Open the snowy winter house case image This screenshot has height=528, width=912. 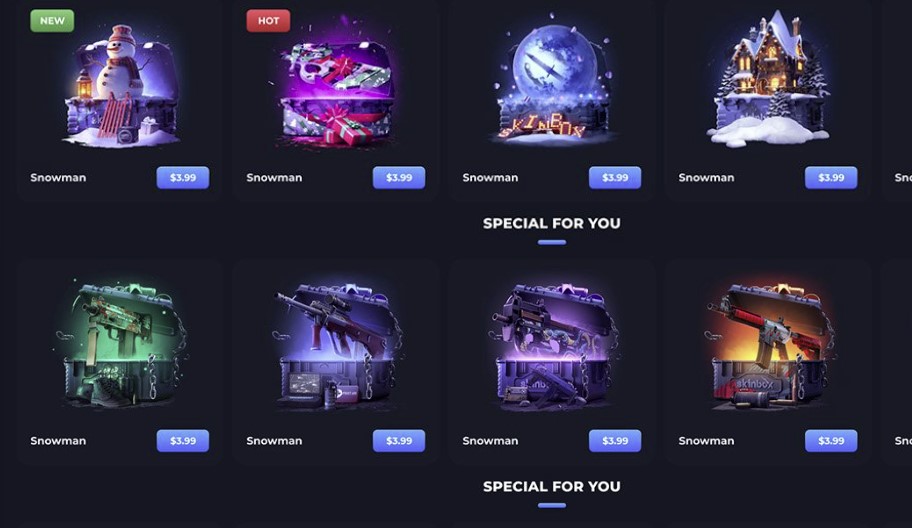tap(767, 77)
